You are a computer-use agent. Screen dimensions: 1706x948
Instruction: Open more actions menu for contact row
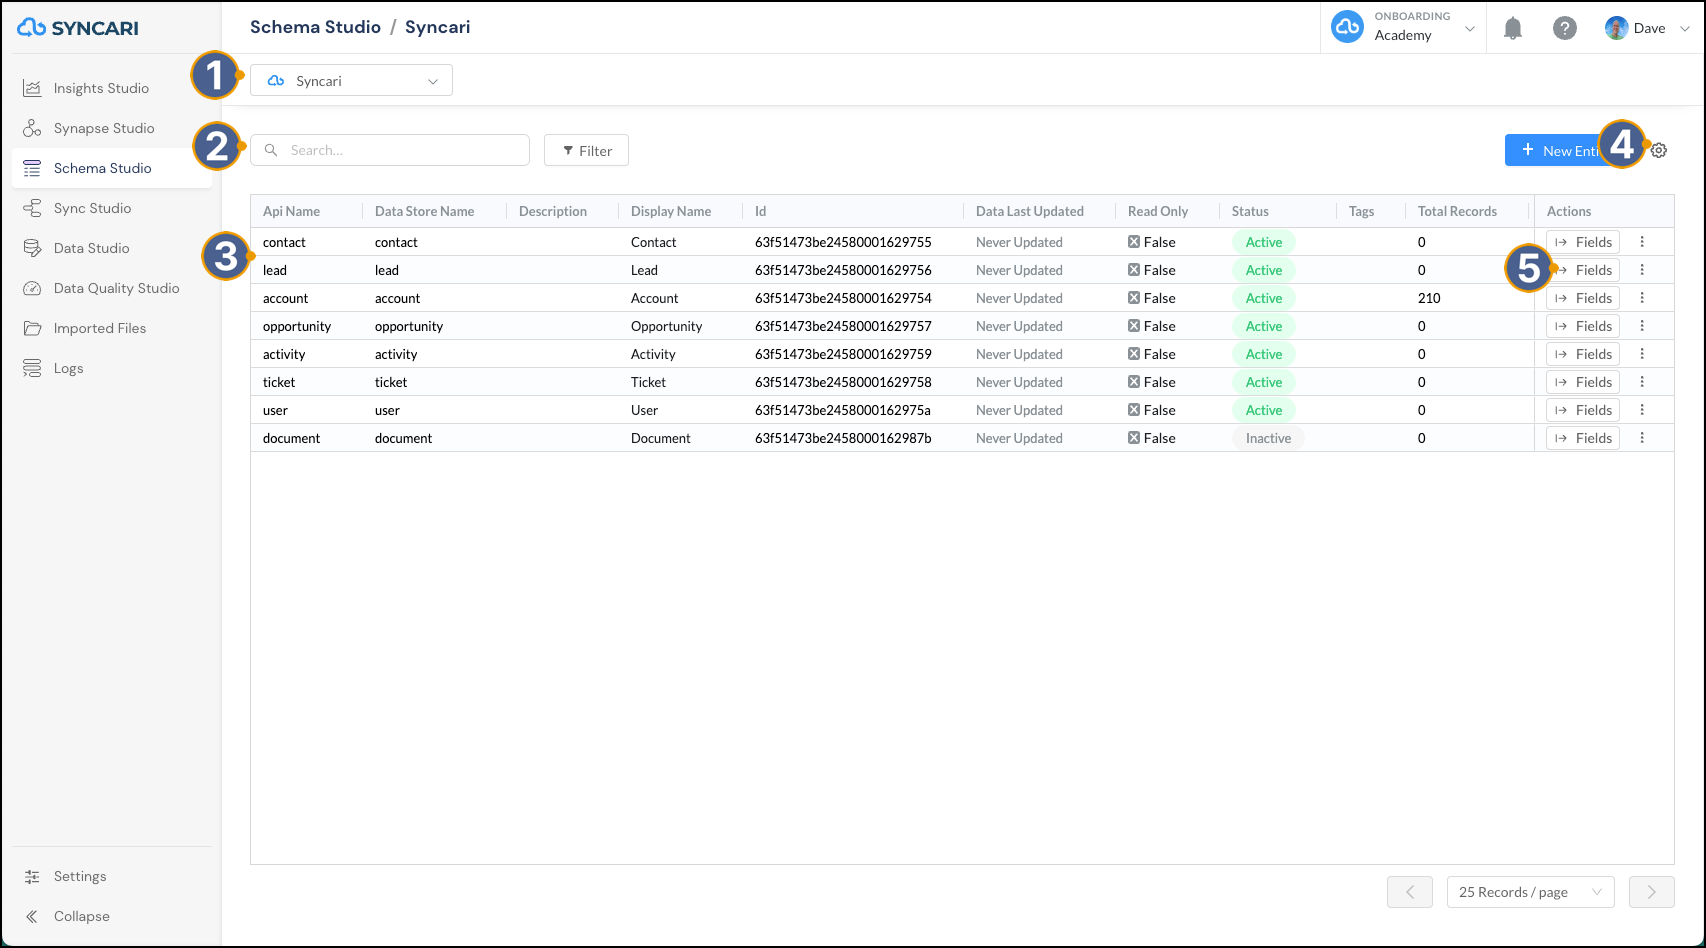click(1642, 242)
